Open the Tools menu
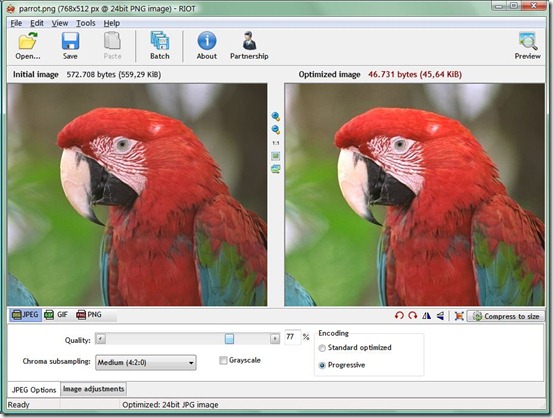The image size is (553, 418). click(86, 23)
